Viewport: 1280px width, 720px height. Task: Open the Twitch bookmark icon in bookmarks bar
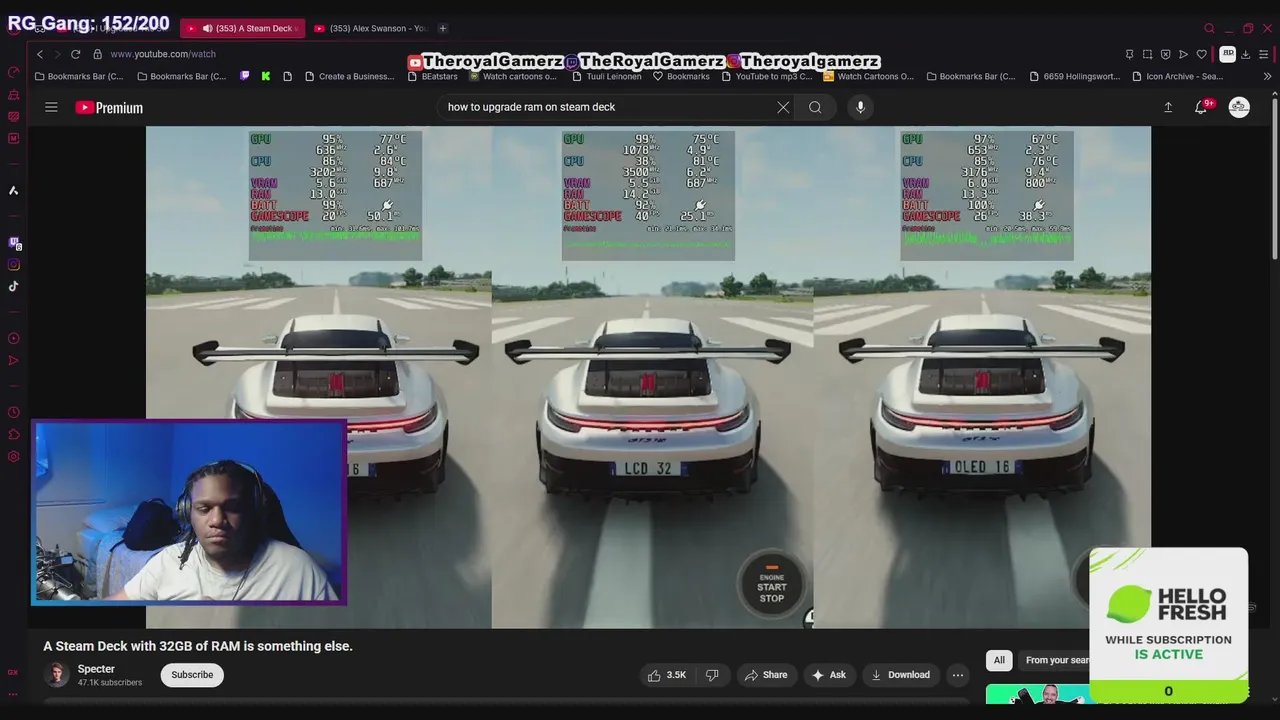(244, 76)
